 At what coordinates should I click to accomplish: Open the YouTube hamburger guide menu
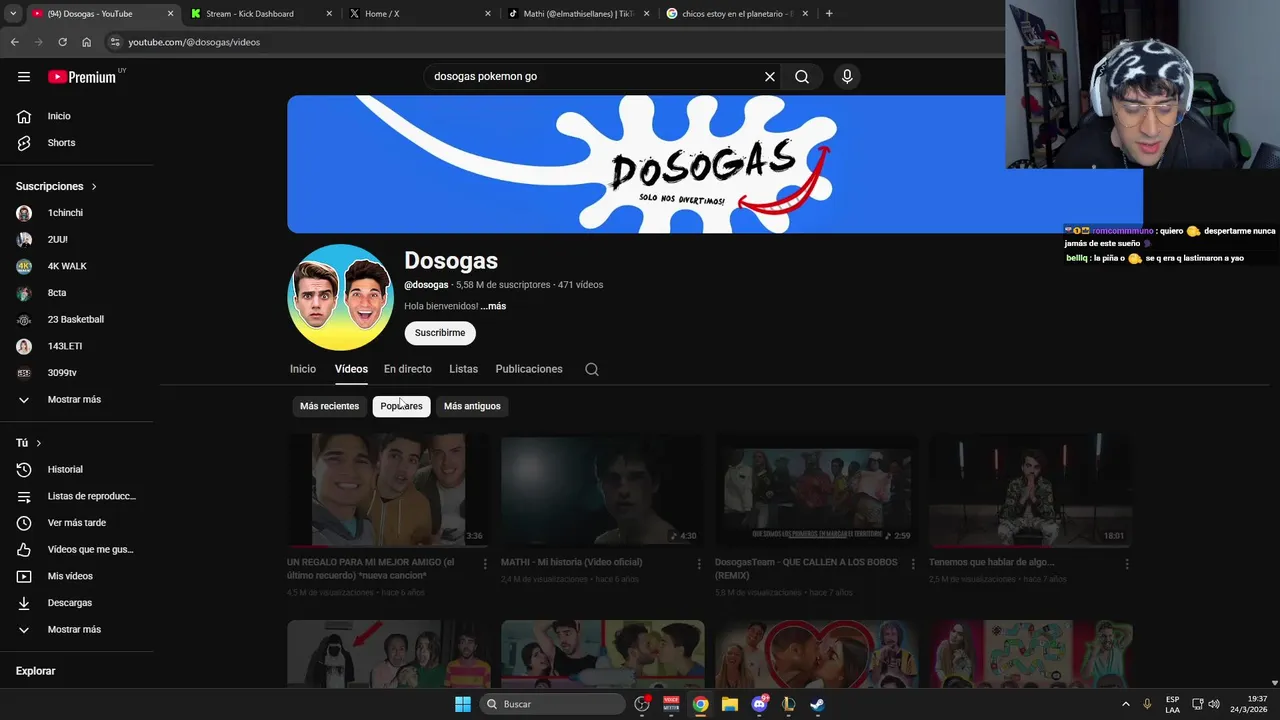24,76
